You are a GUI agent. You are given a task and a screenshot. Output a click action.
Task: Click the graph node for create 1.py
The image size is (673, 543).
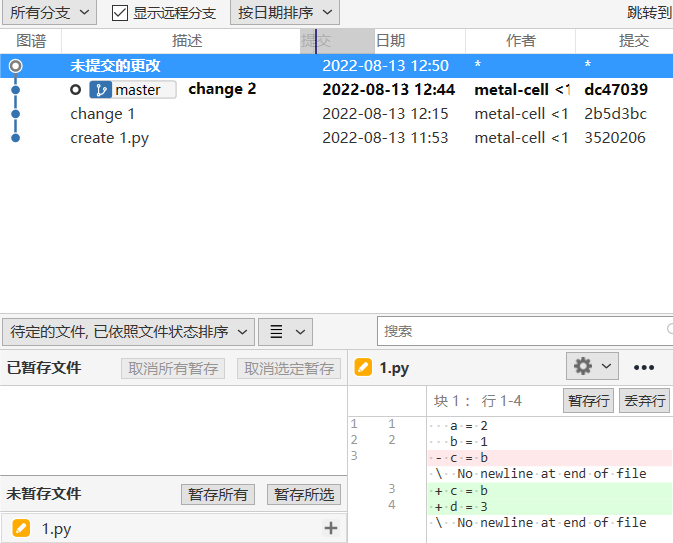point(15,138)
